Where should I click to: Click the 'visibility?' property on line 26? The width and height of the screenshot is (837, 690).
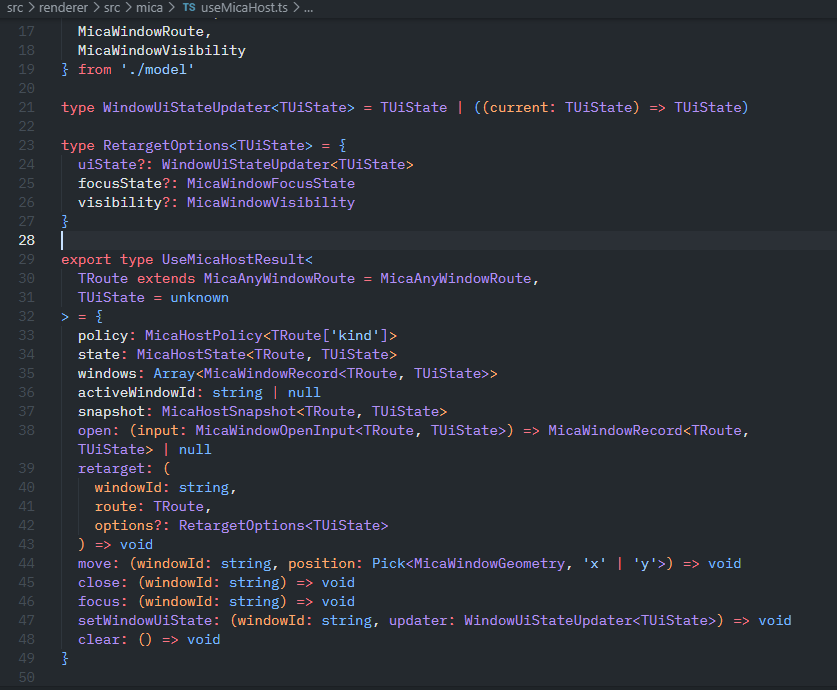point(124,202)
